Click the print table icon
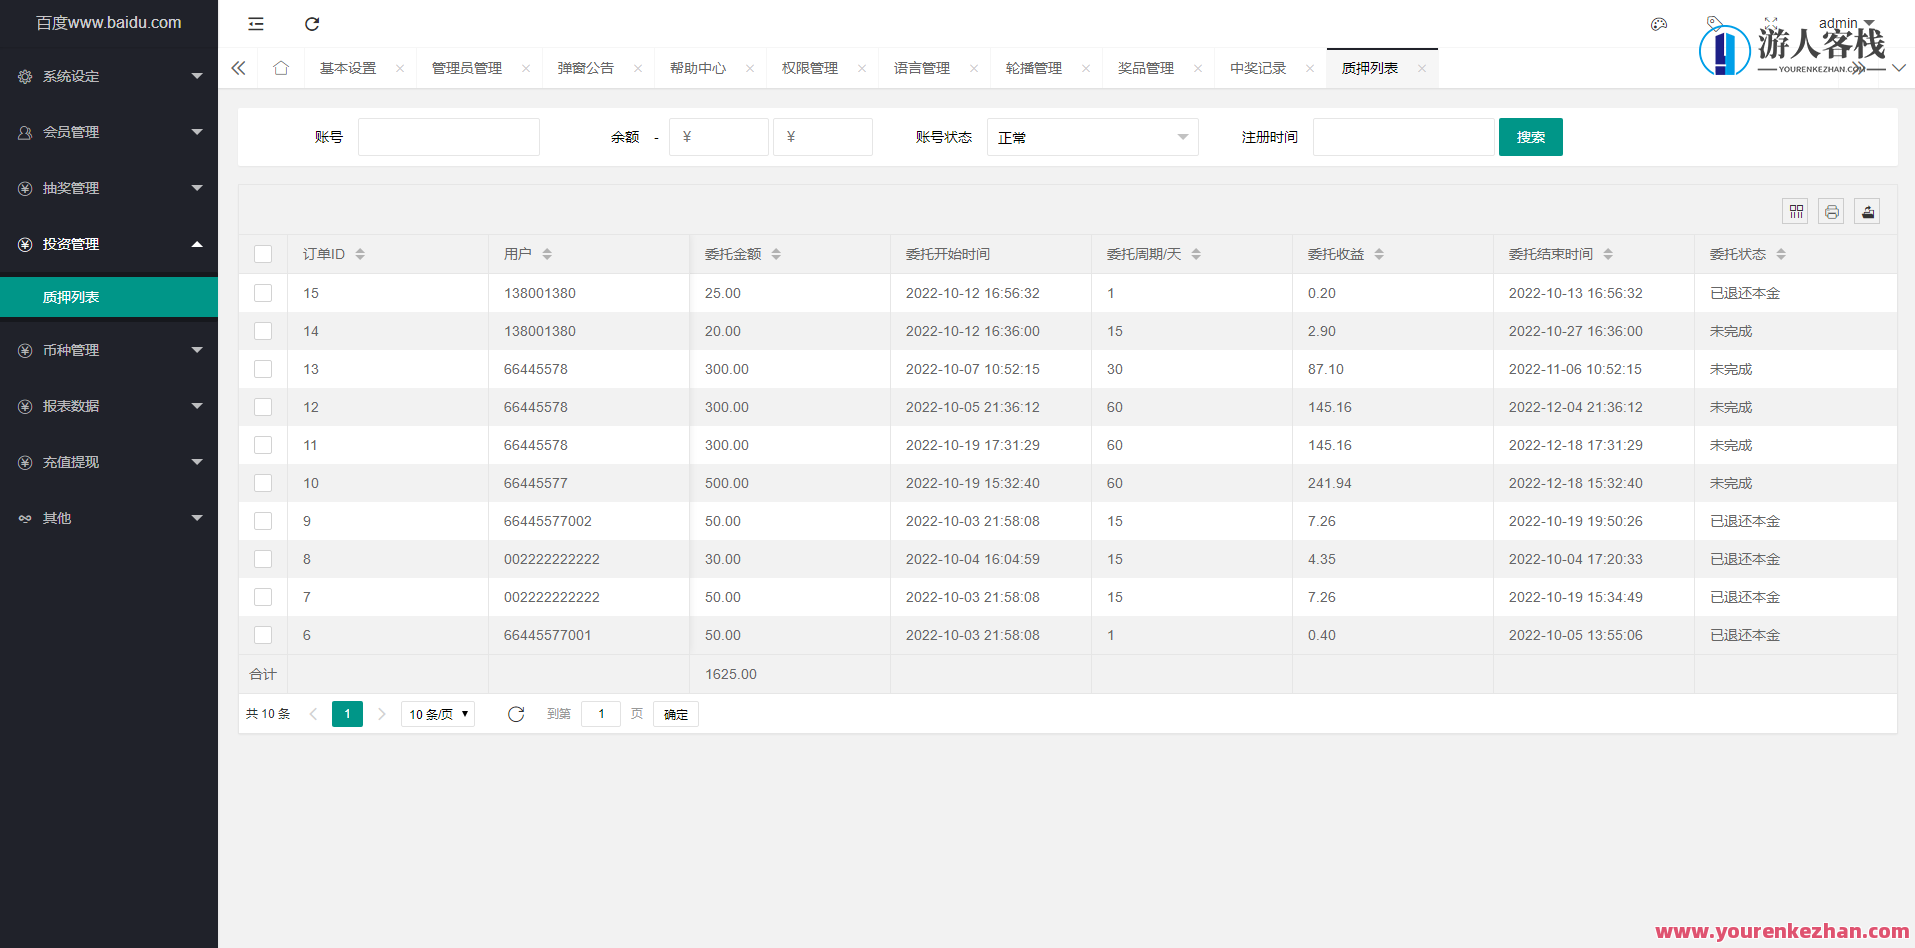 pos(1831,211)
